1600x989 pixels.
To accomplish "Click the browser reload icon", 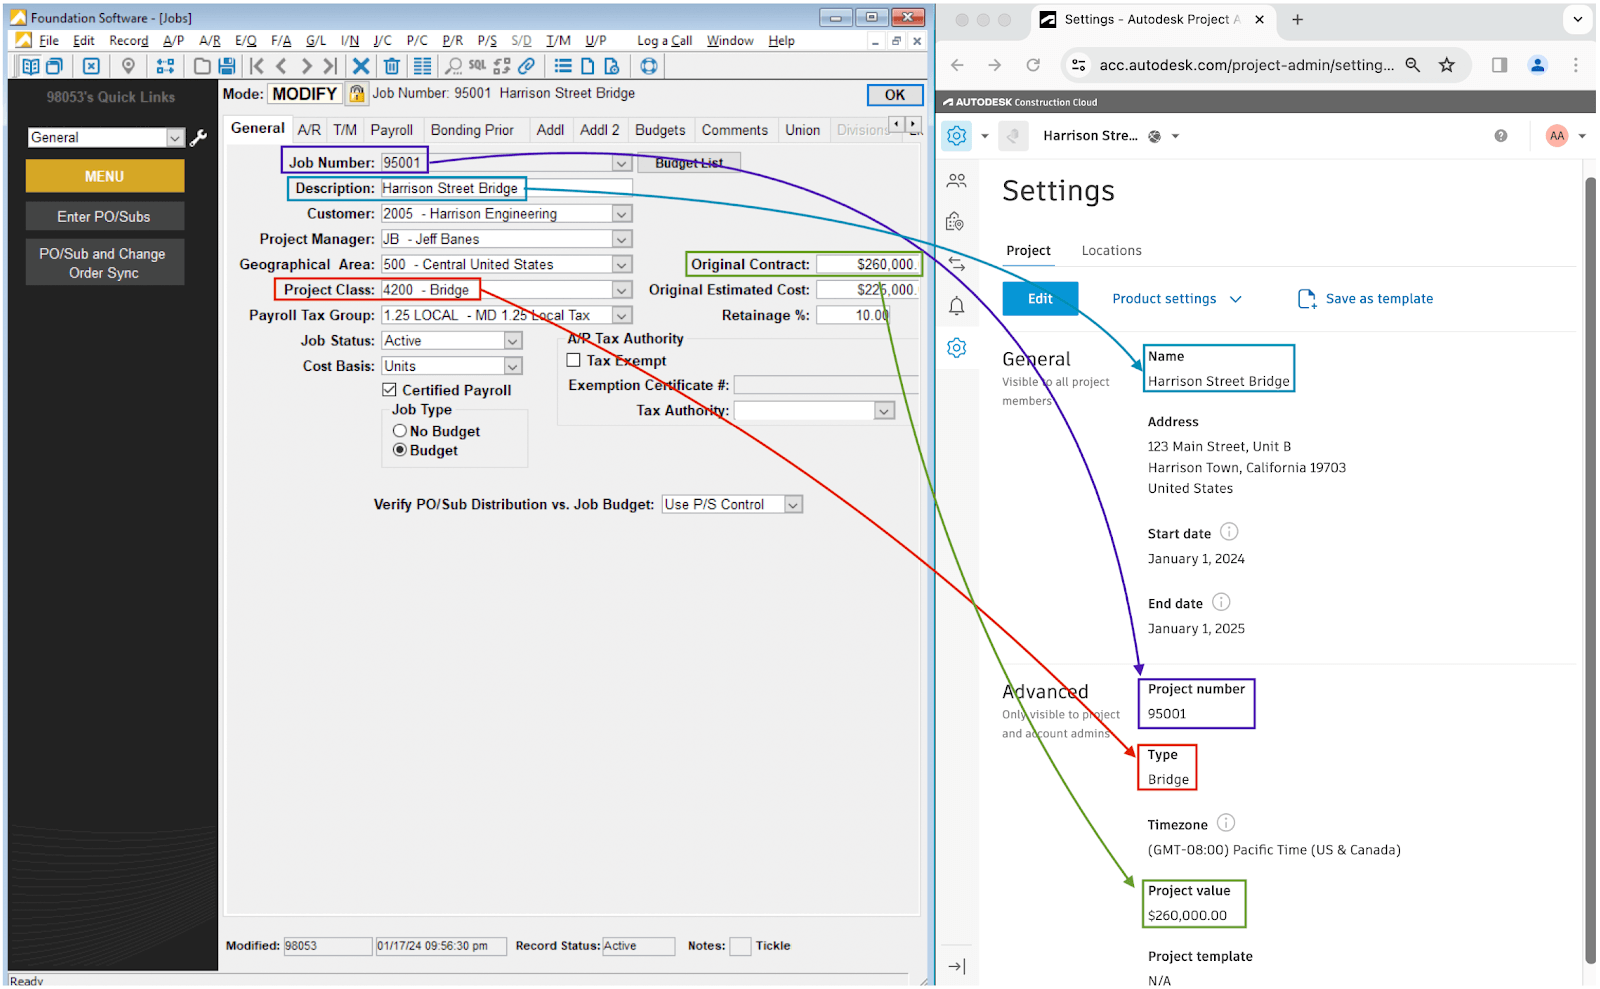I will click(x=1033, y=65).
